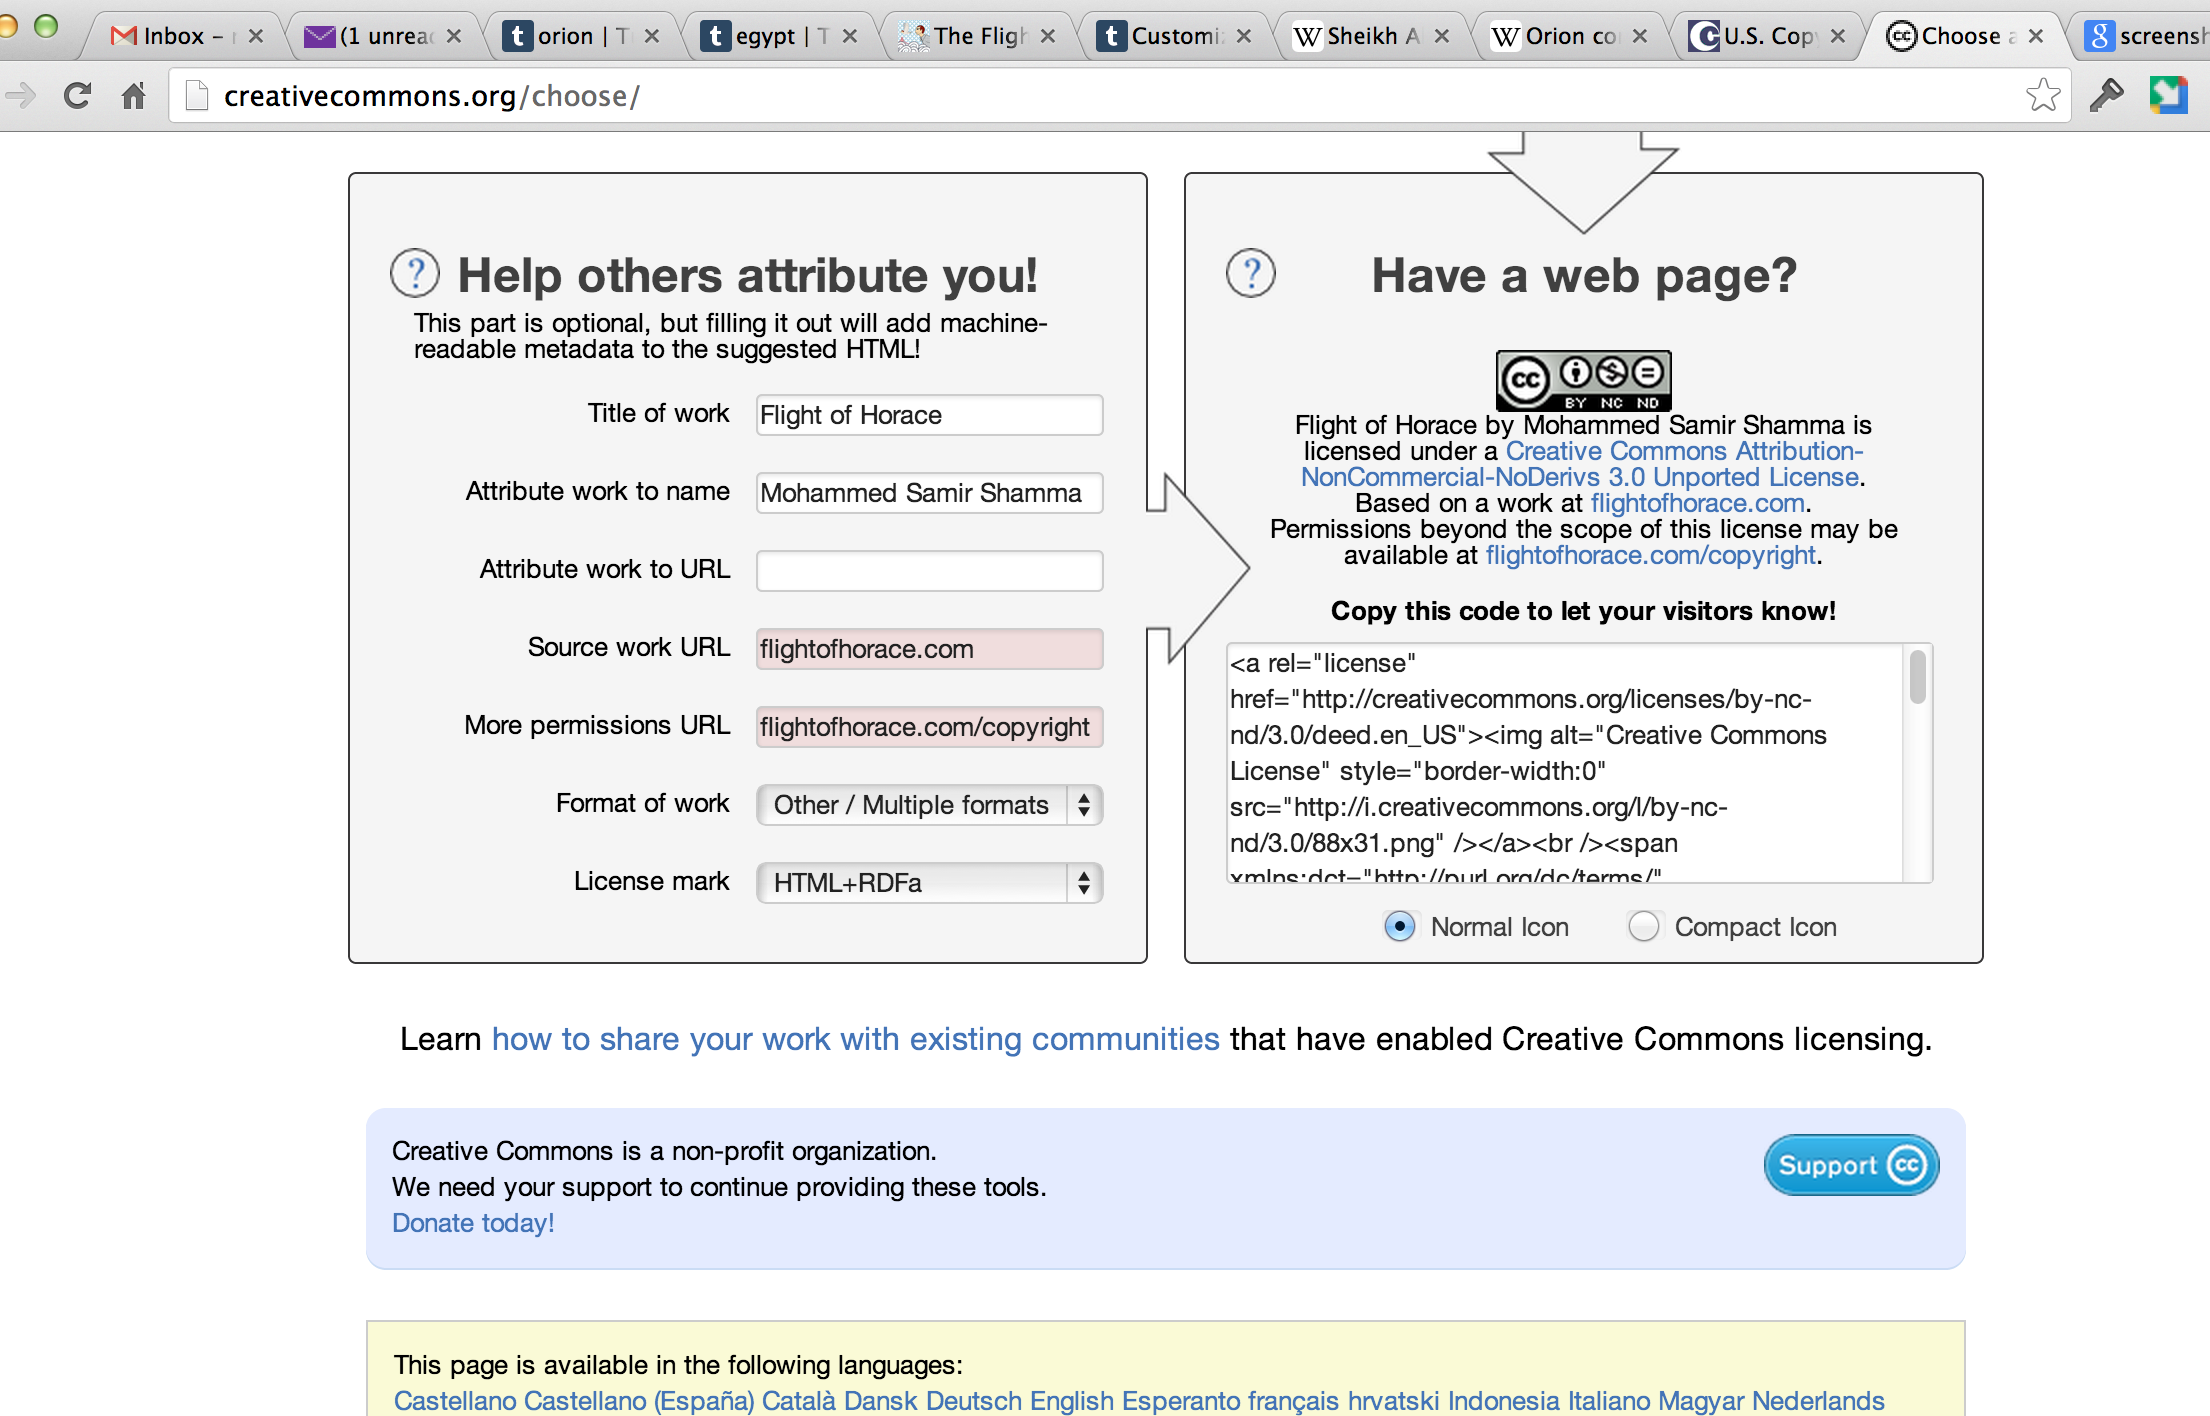Bookmark page with star icon
This screenshot has width=2210, height=1416.
tap(2042, 96)
